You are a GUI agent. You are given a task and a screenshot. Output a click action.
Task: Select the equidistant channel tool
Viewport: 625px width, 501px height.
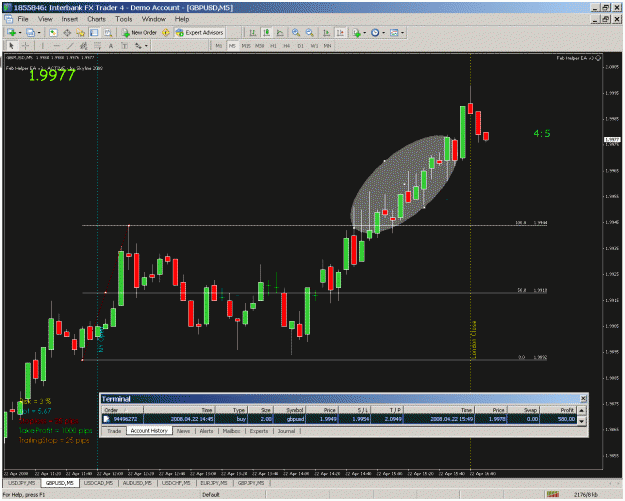(x=83, y=46)
